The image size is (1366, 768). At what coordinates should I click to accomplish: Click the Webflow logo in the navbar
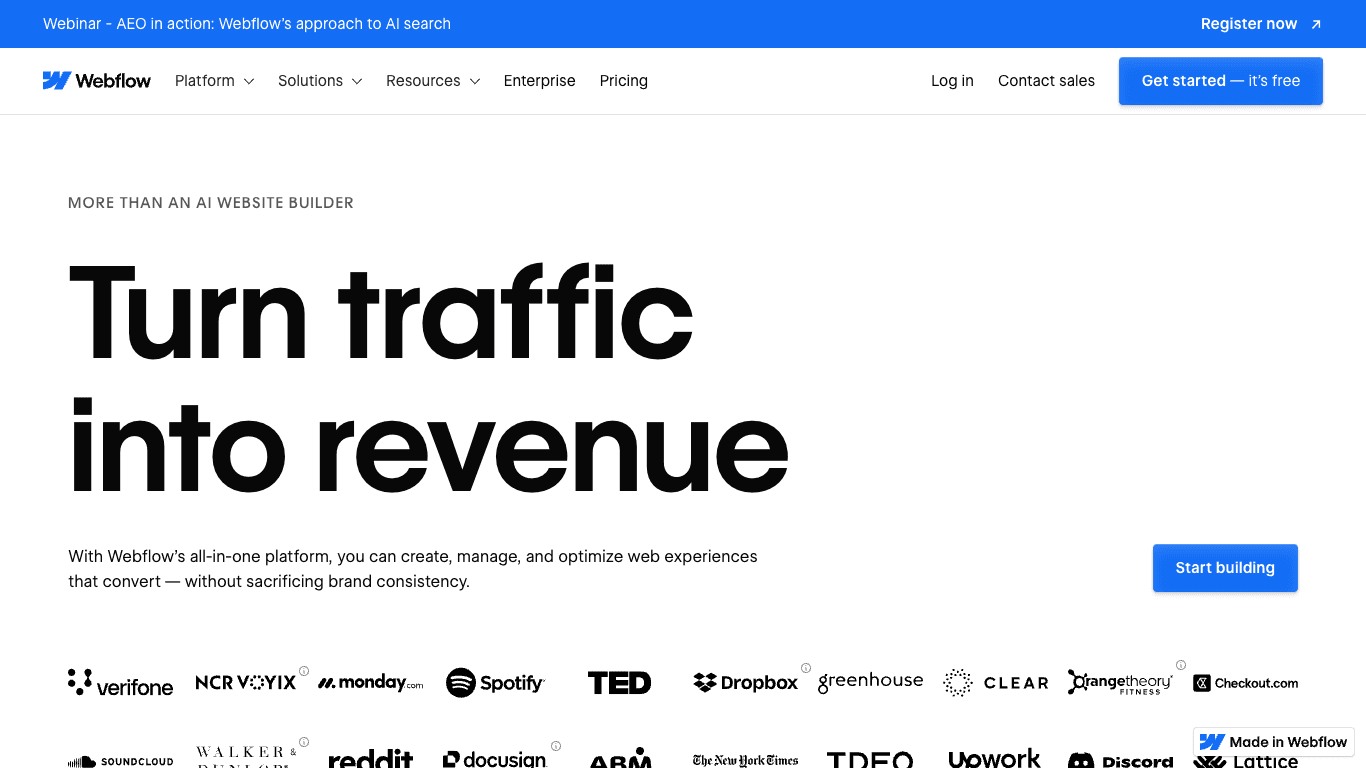click(97, 80)
